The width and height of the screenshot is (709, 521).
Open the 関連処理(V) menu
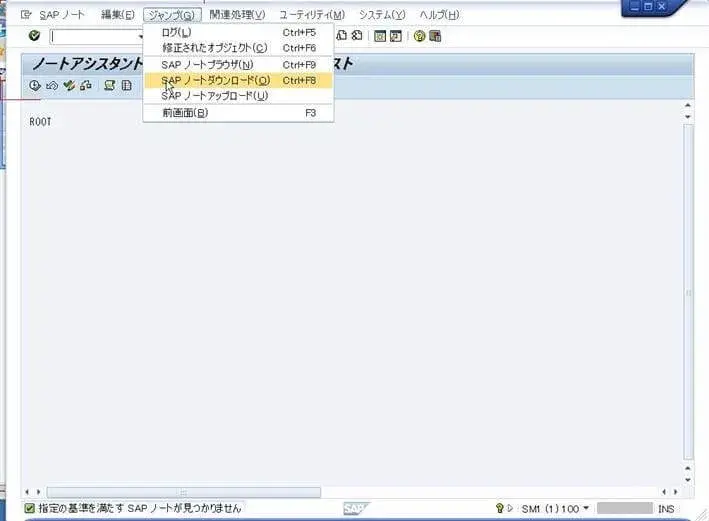pos(237,15)
